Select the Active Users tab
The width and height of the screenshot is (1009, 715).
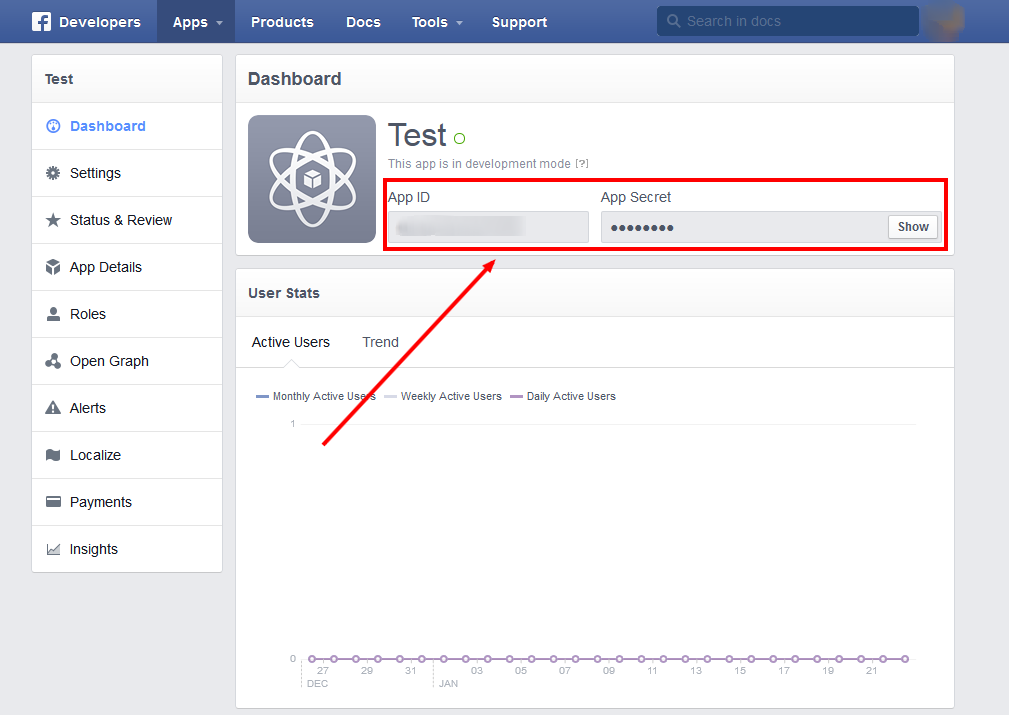[291, 342]
